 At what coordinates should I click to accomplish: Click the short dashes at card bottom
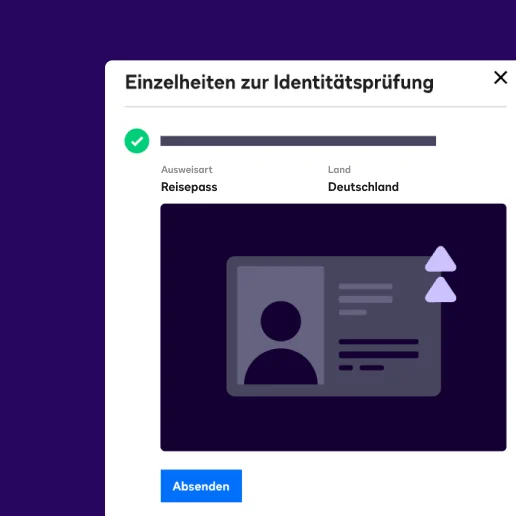click(x=361, y=368)
